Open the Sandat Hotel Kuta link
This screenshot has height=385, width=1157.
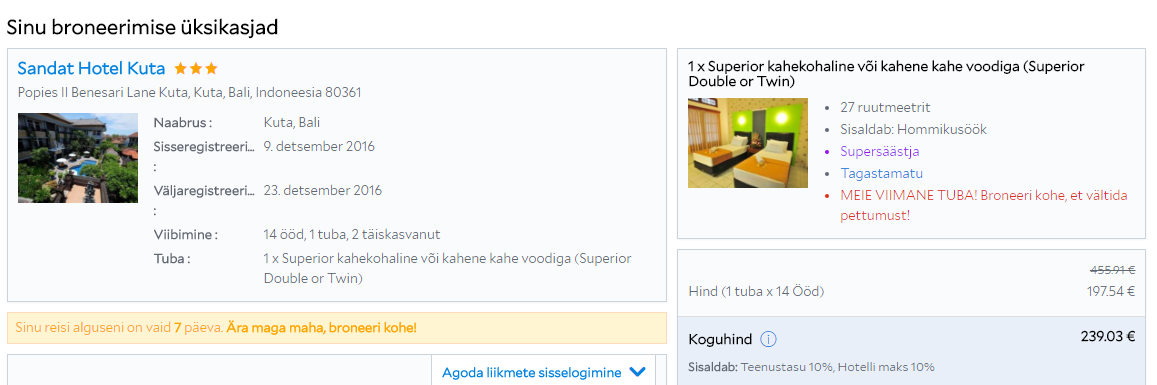pos(91,69)
